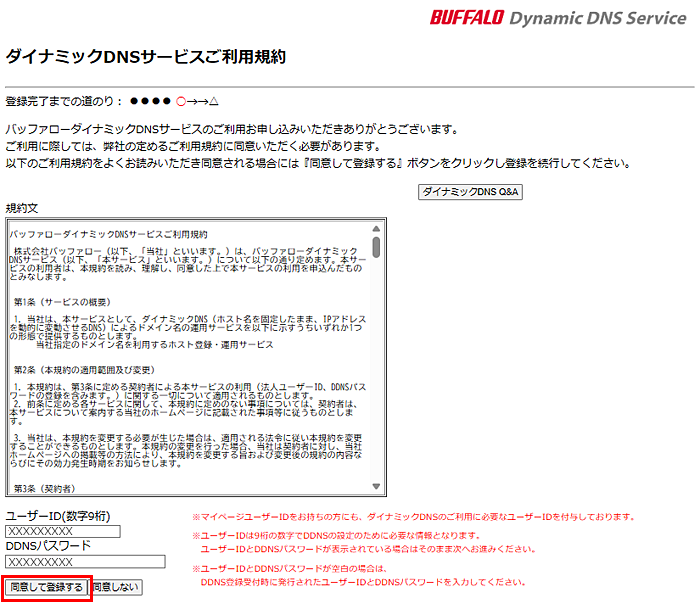
Task: Click the BUFFALO Dynamic DNS Service logo
Action: point(558,18)
